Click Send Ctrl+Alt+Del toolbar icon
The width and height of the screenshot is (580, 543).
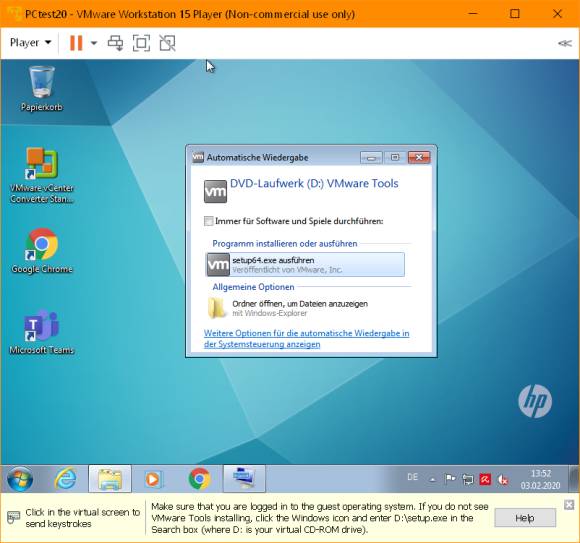pyautogui.click(x=115, y=43)
